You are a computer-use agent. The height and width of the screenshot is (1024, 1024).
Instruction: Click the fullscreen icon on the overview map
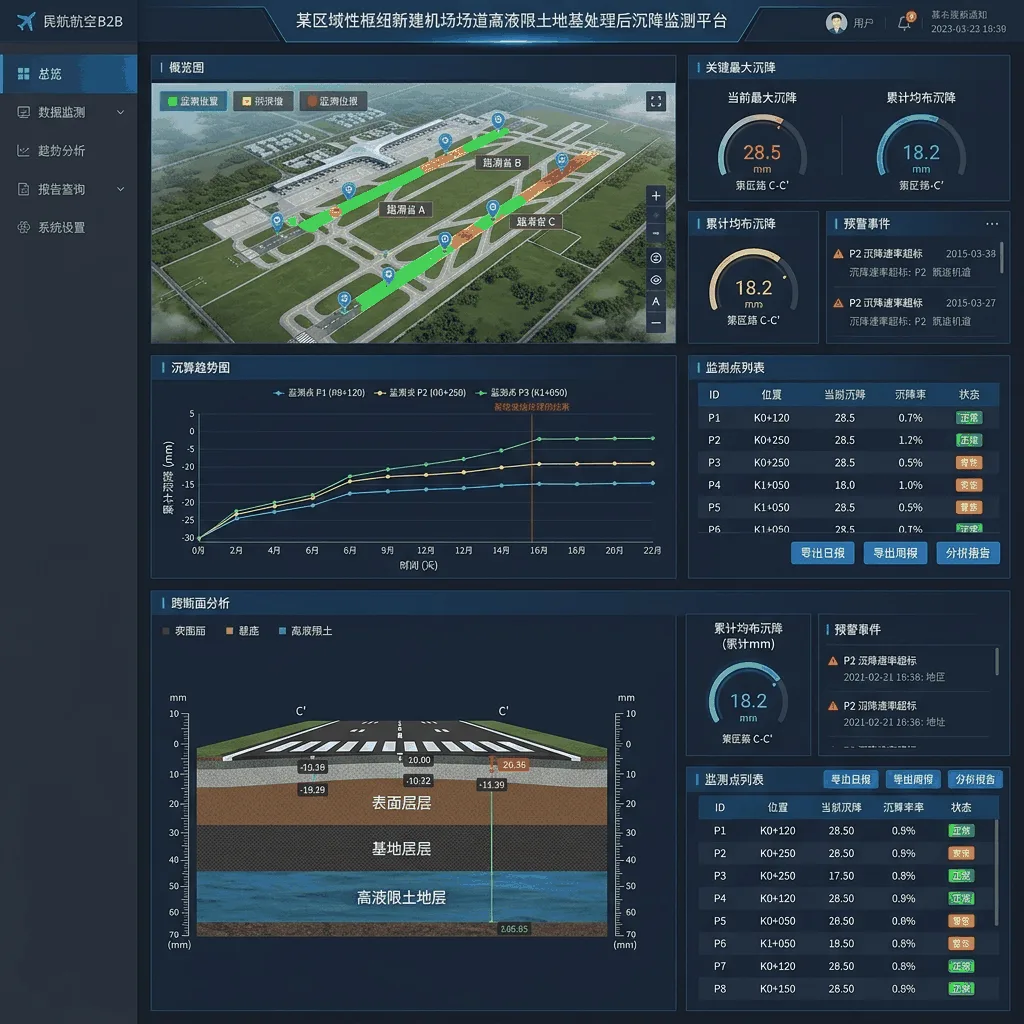[656, 101]
